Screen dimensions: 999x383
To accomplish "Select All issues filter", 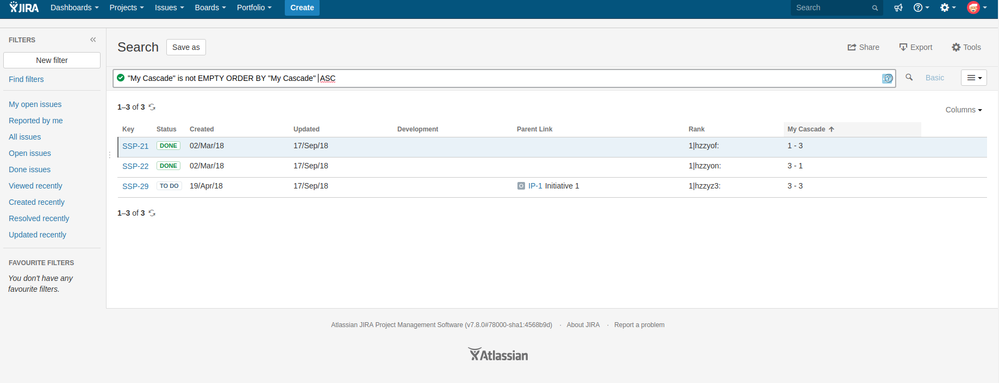I will [25, 137].
